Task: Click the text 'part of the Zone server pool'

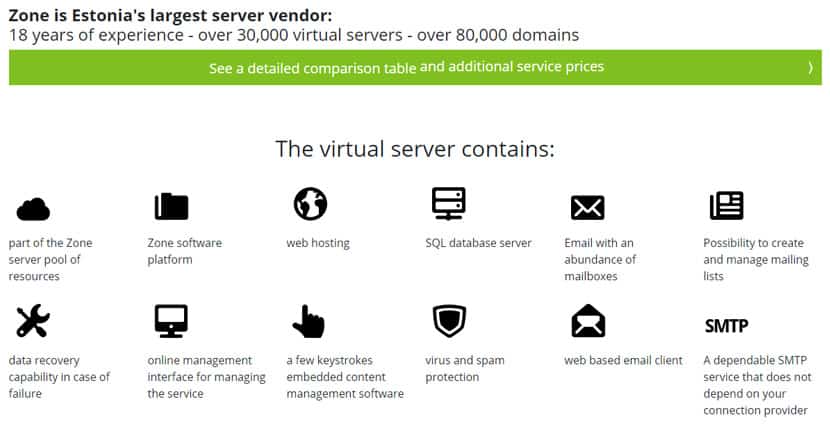Action: tap(50, 259)
